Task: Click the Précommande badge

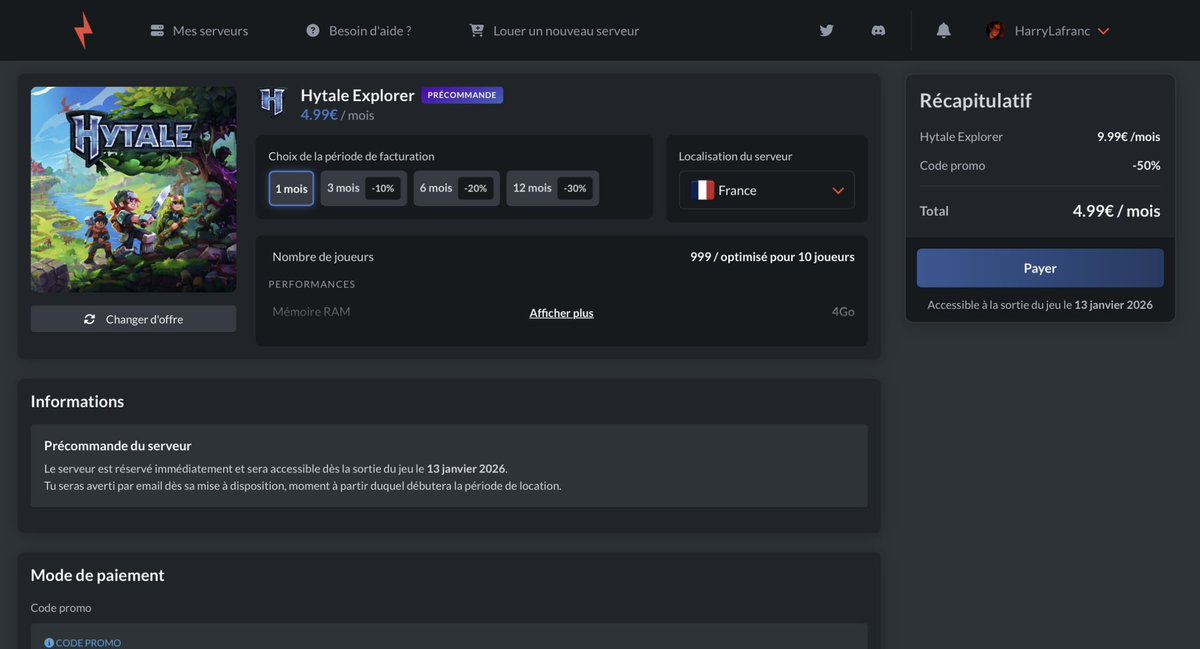Action: point(462,95)
